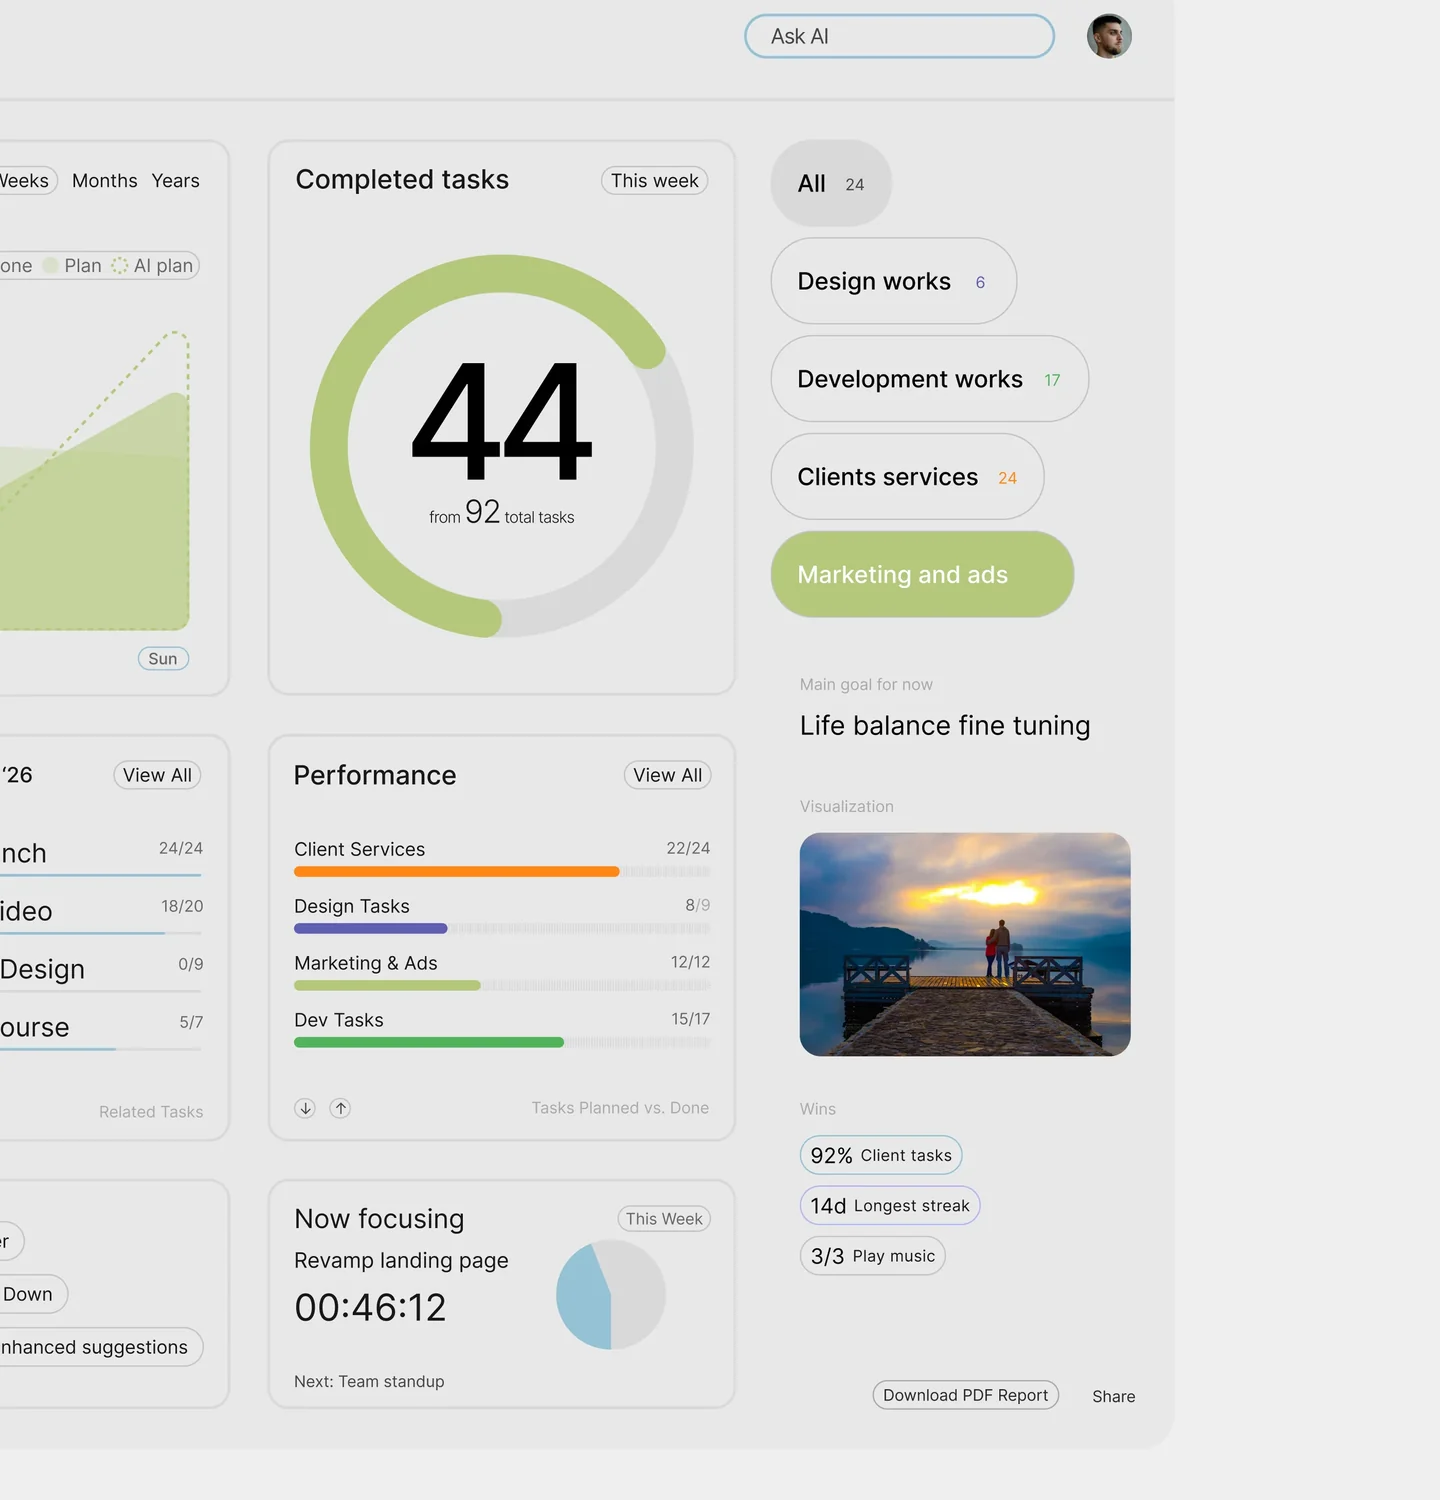The height and width of the screenshot is (1500, 1440).
Task: Click the AI plan dashed circle icon
Action: pos(120,265)
